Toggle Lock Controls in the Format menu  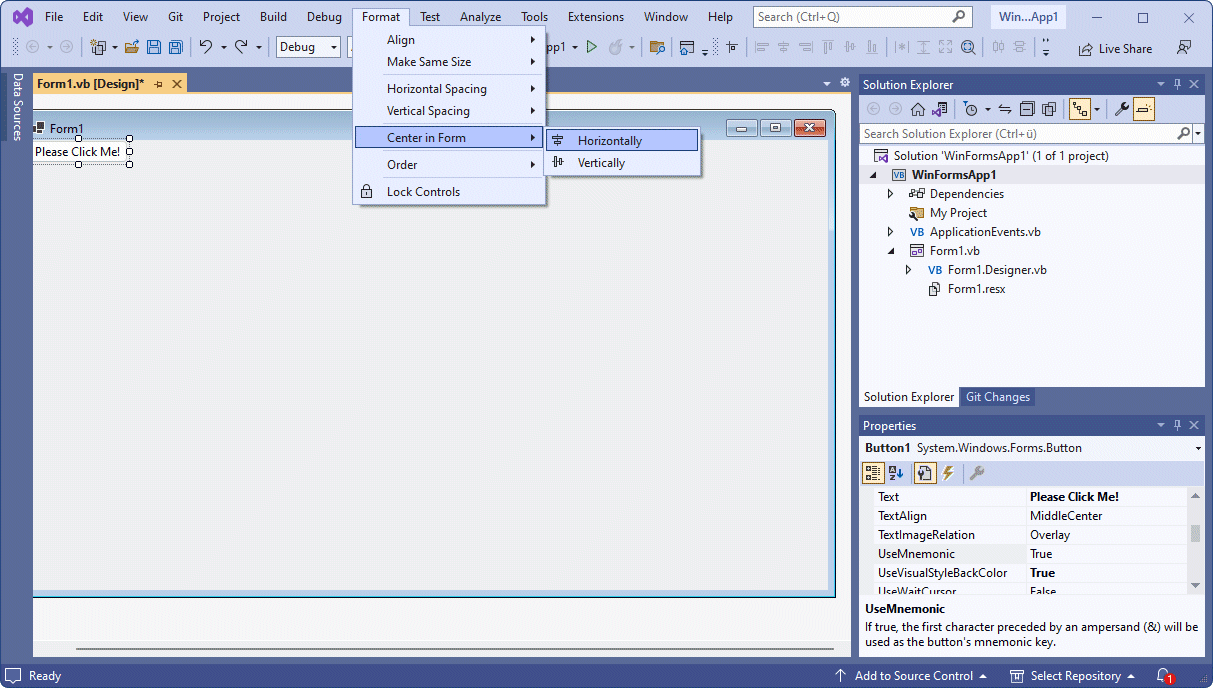[423, 192]
